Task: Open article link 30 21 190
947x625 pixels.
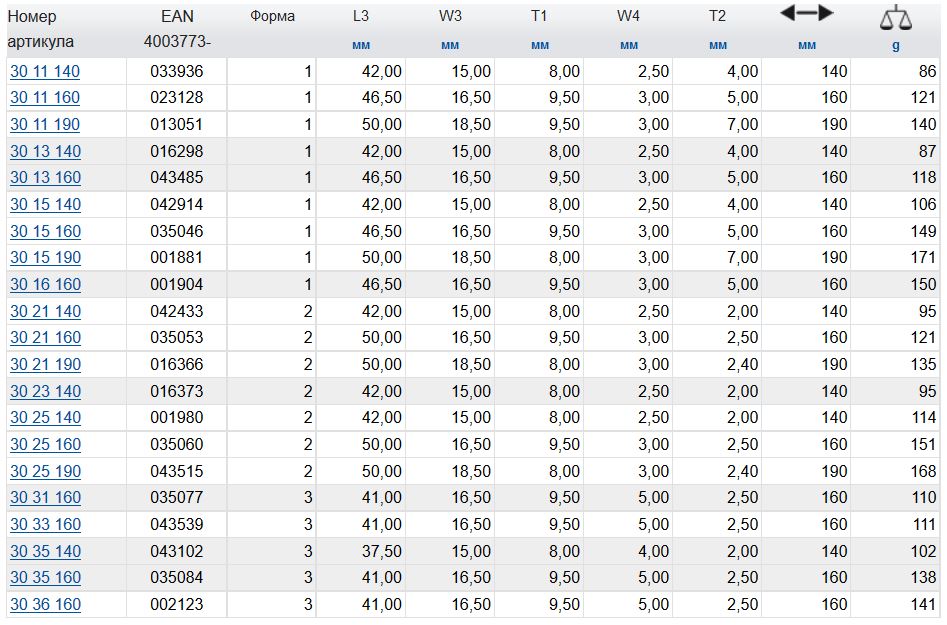Action: (x=45, y=365)
